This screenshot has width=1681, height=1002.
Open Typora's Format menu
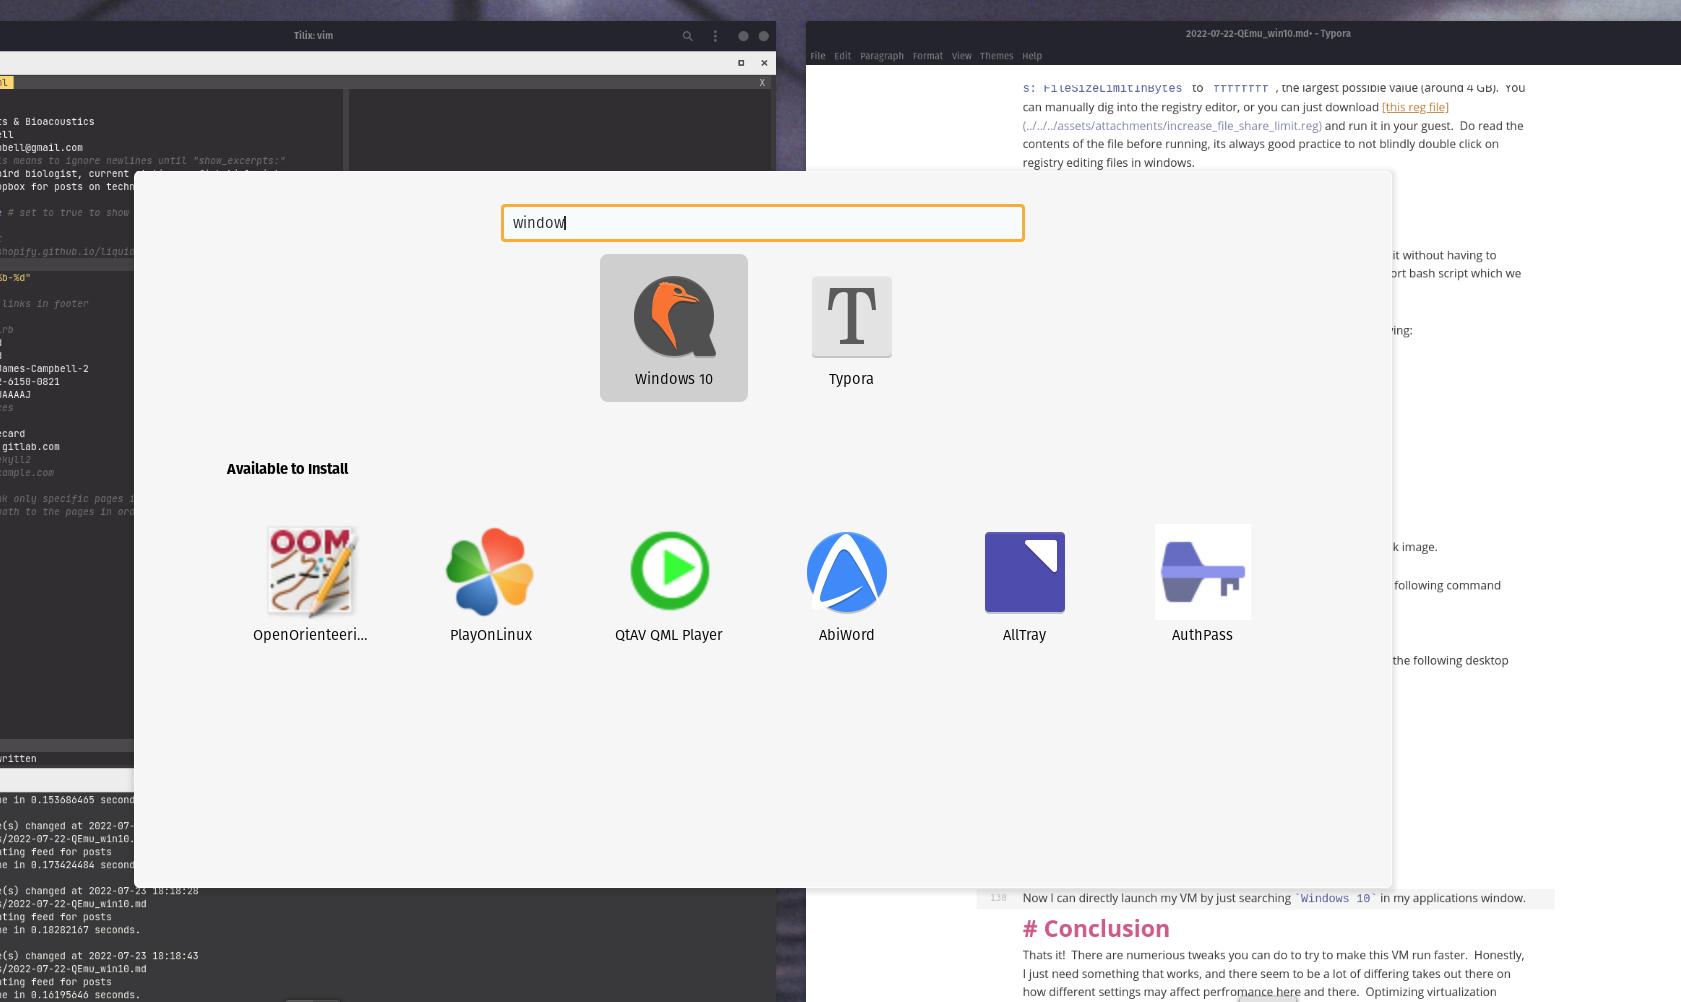927,56
